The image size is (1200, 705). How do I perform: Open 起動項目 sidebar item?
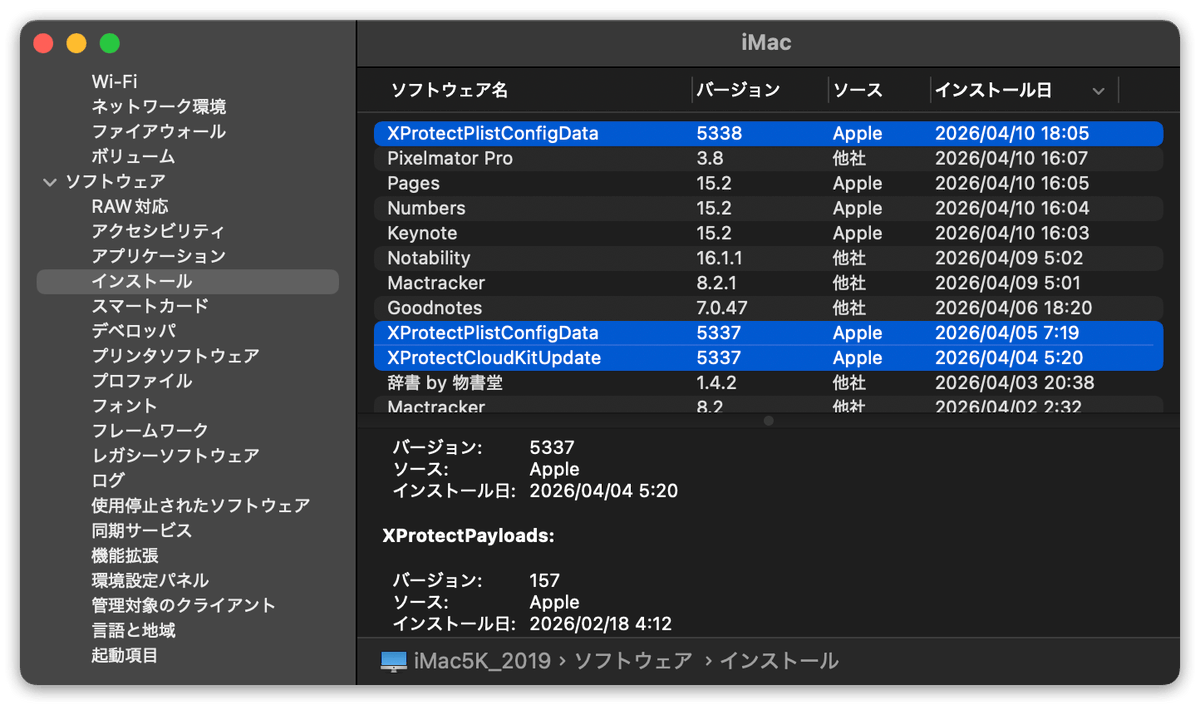125,656
